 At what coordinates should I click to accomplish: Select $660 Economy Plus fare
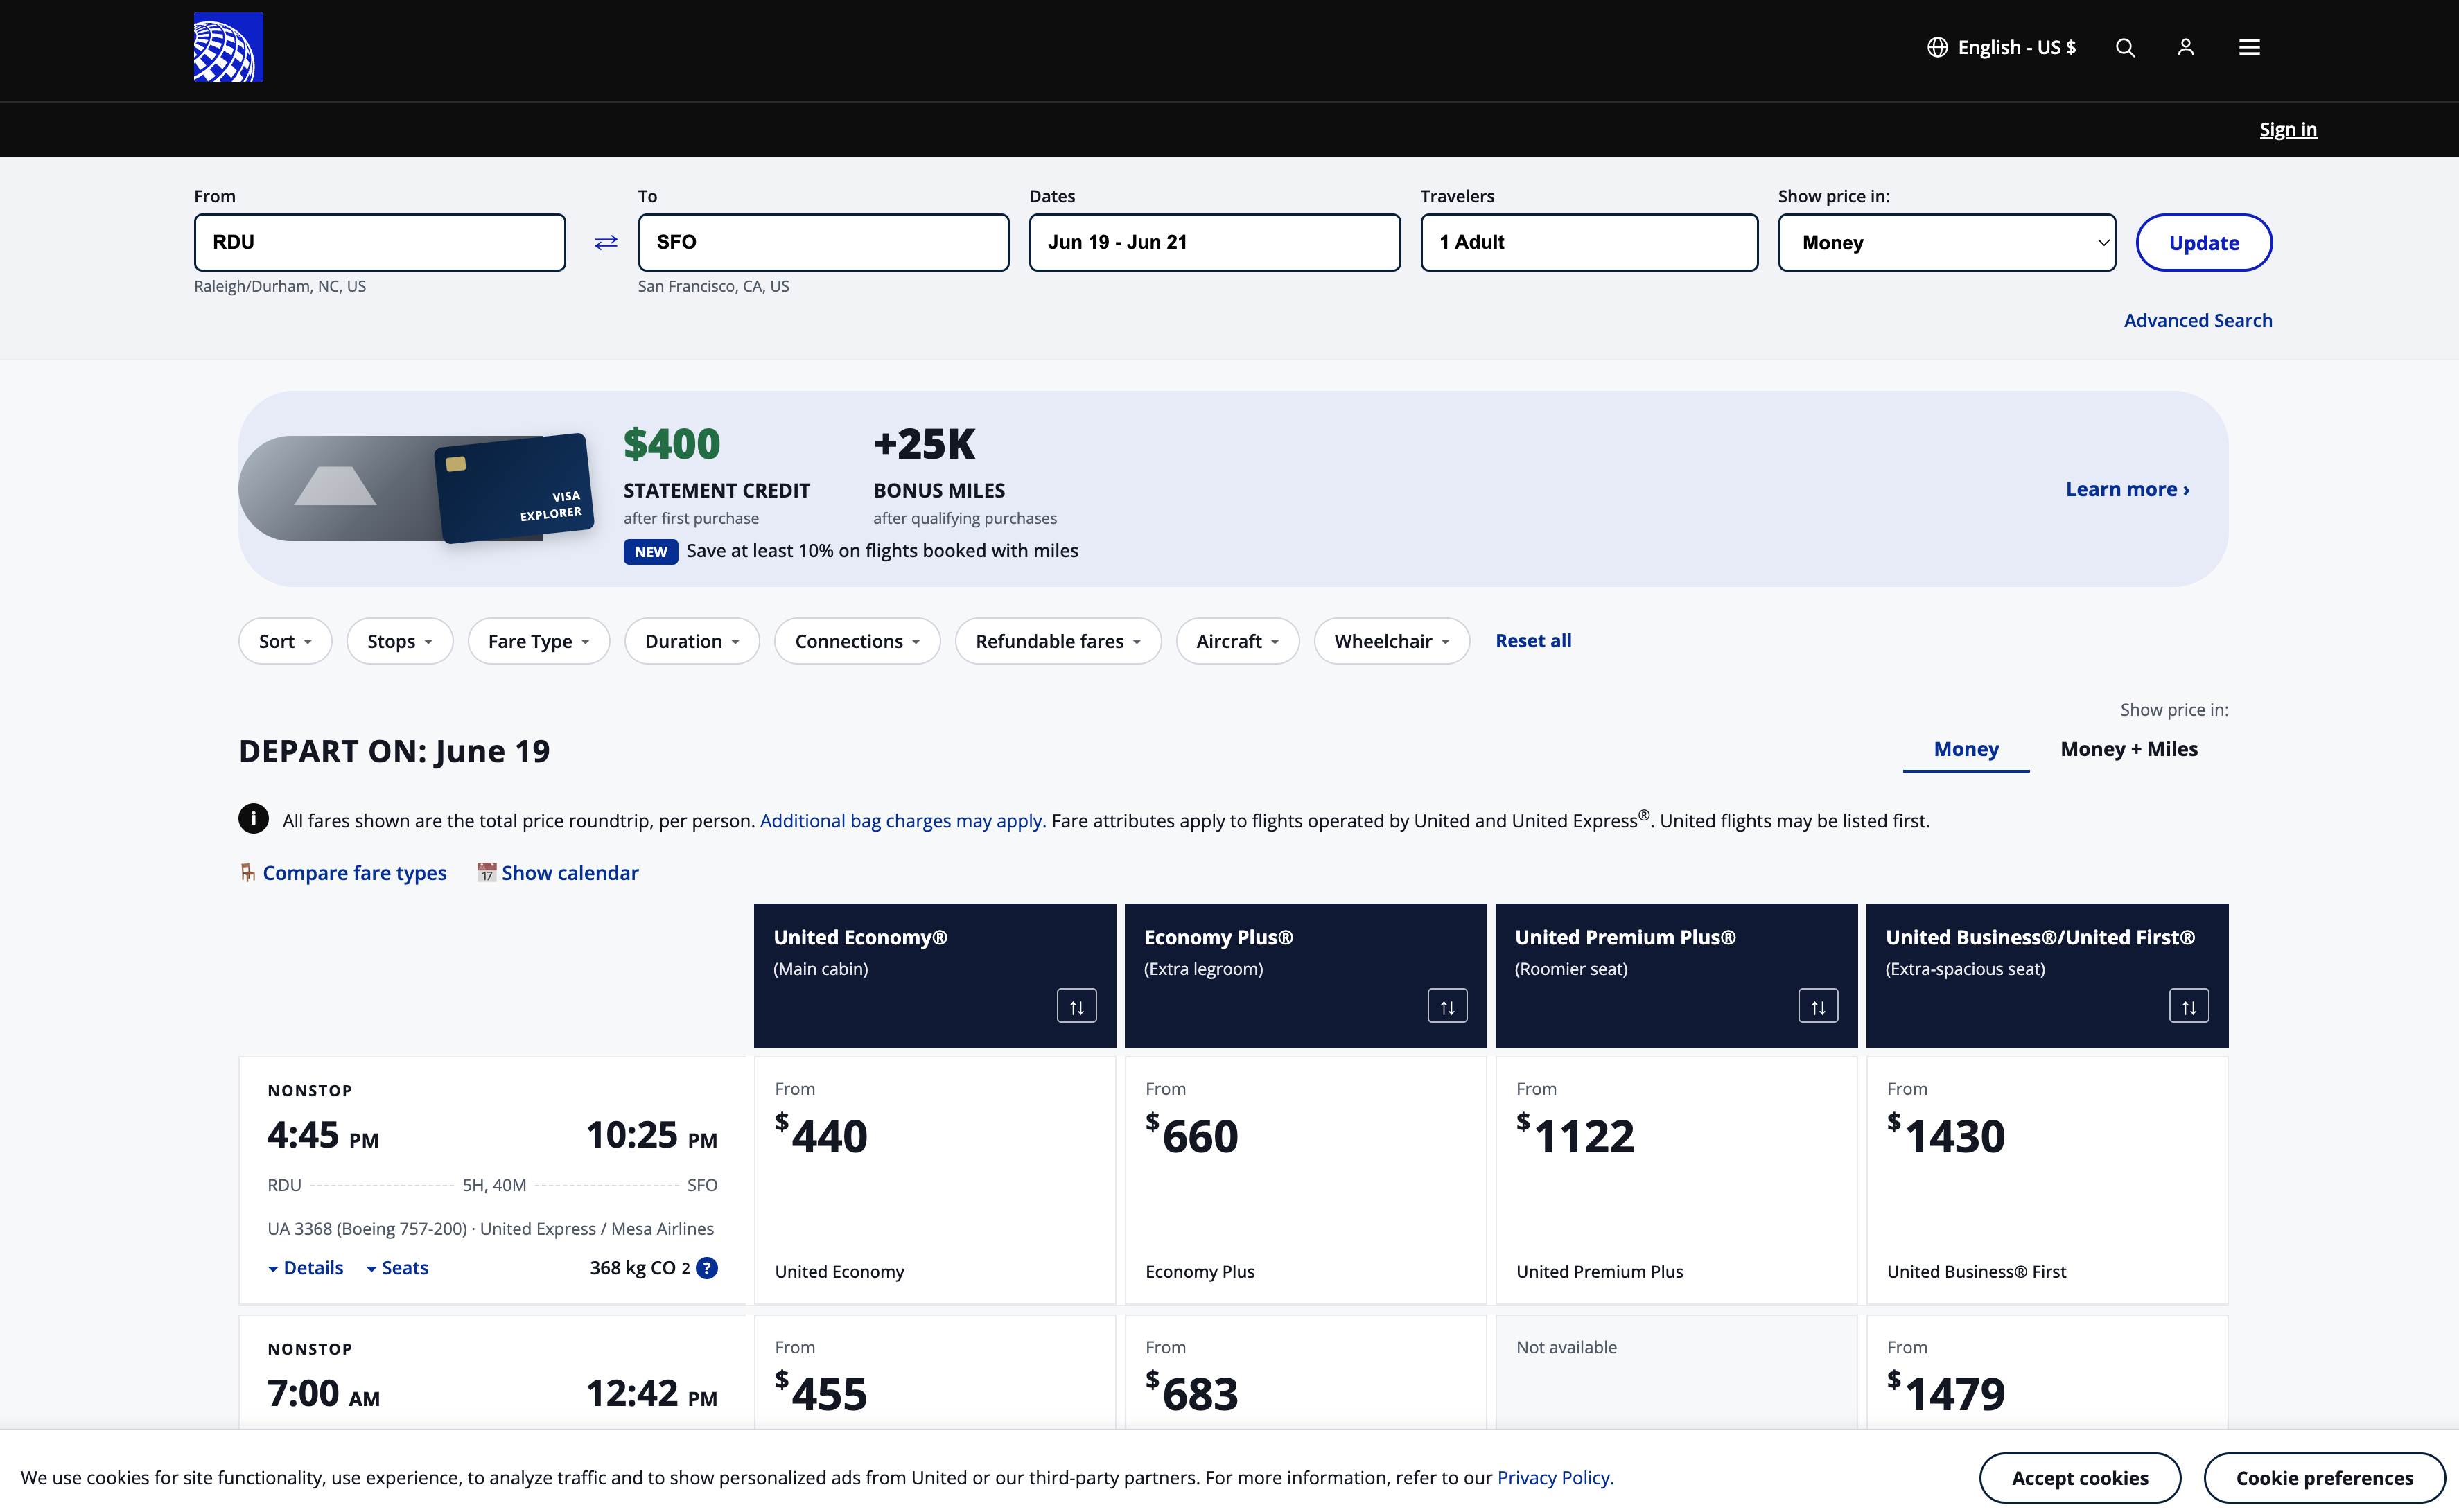1306,1181
